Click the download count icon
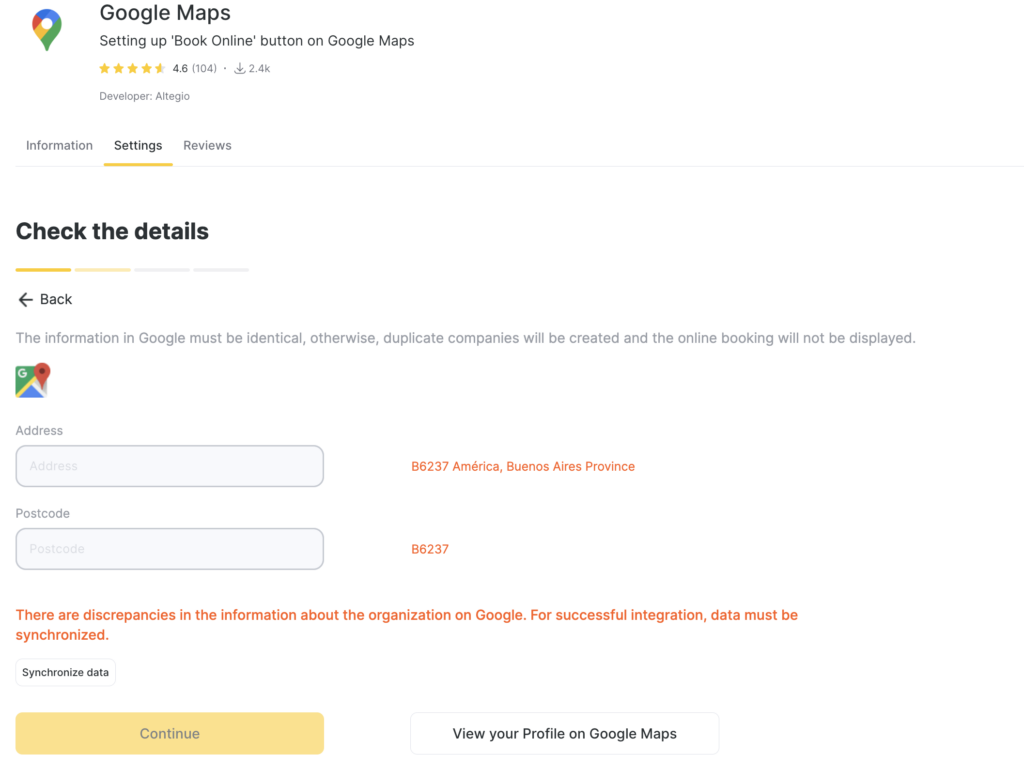1024x770 pixels. pos(240,69)
